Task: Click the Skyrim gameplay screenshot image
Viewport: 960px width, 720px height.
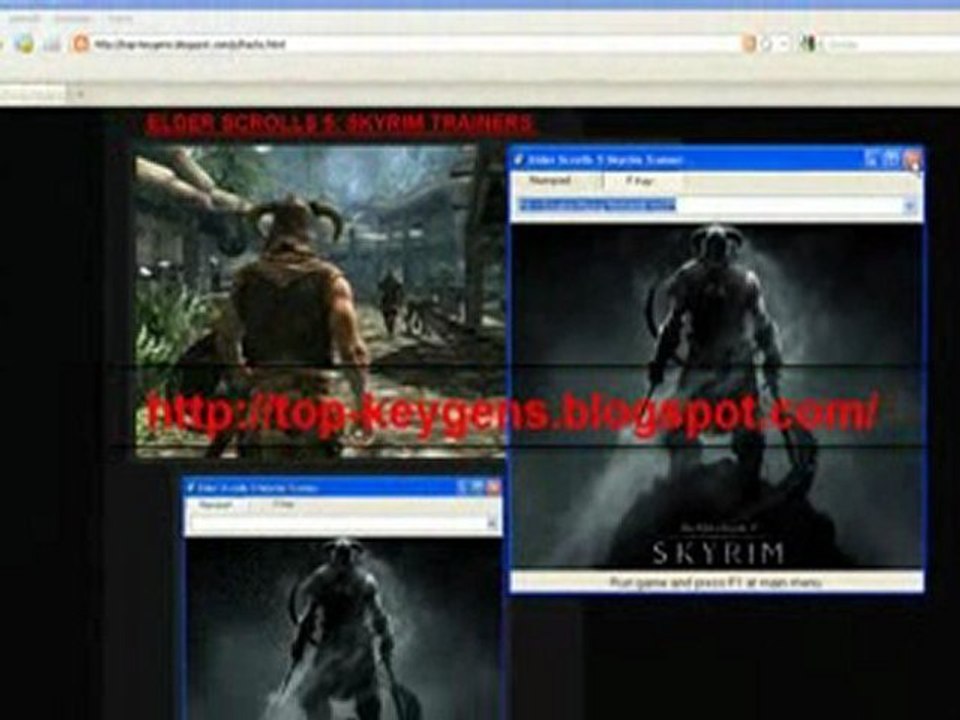Action: tap(320, 301)
